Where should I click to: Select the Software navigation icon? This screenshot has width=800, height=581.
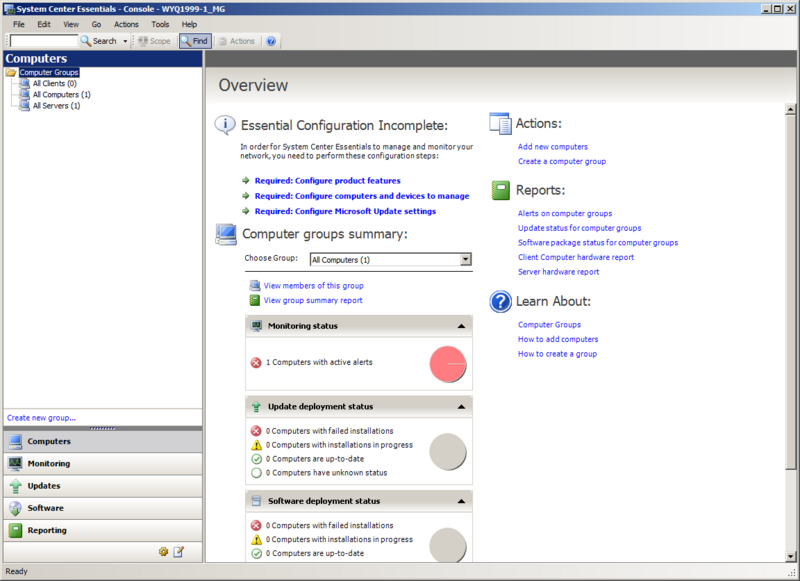point(17,508)
